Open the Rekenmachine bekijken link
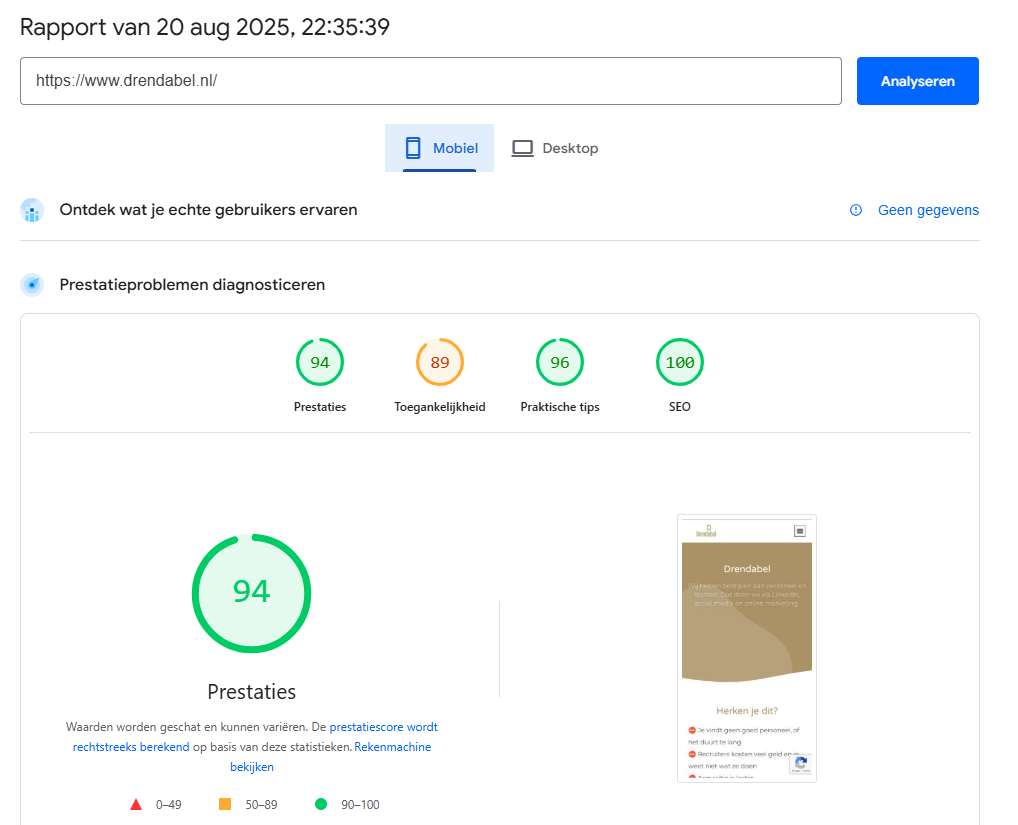Viewport: 1018px width, 825px height. coord(392,747)
